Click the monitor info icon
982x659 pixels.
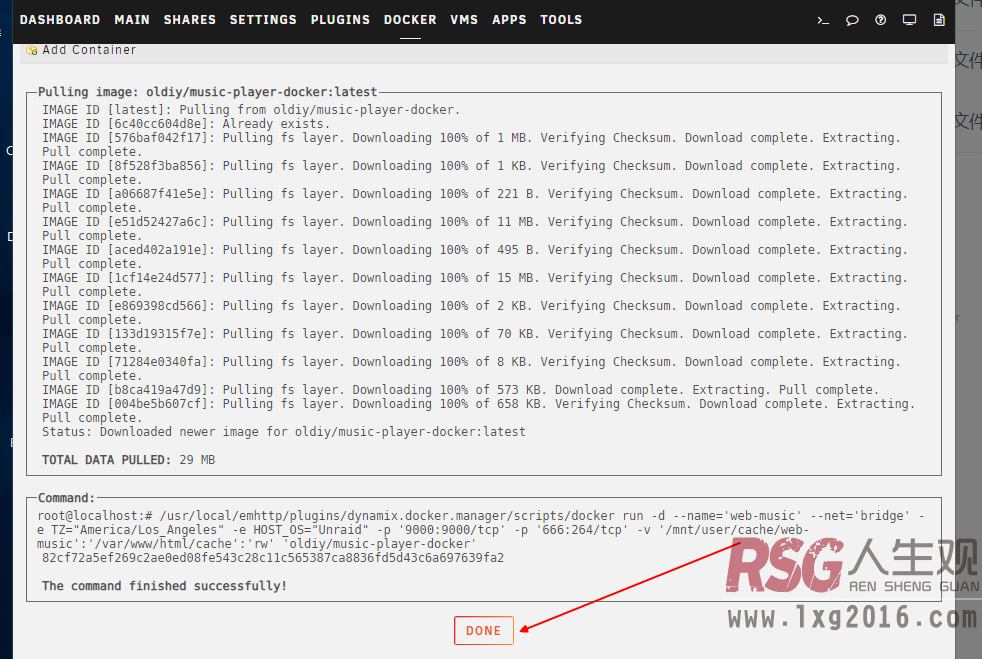coord(909,20)
